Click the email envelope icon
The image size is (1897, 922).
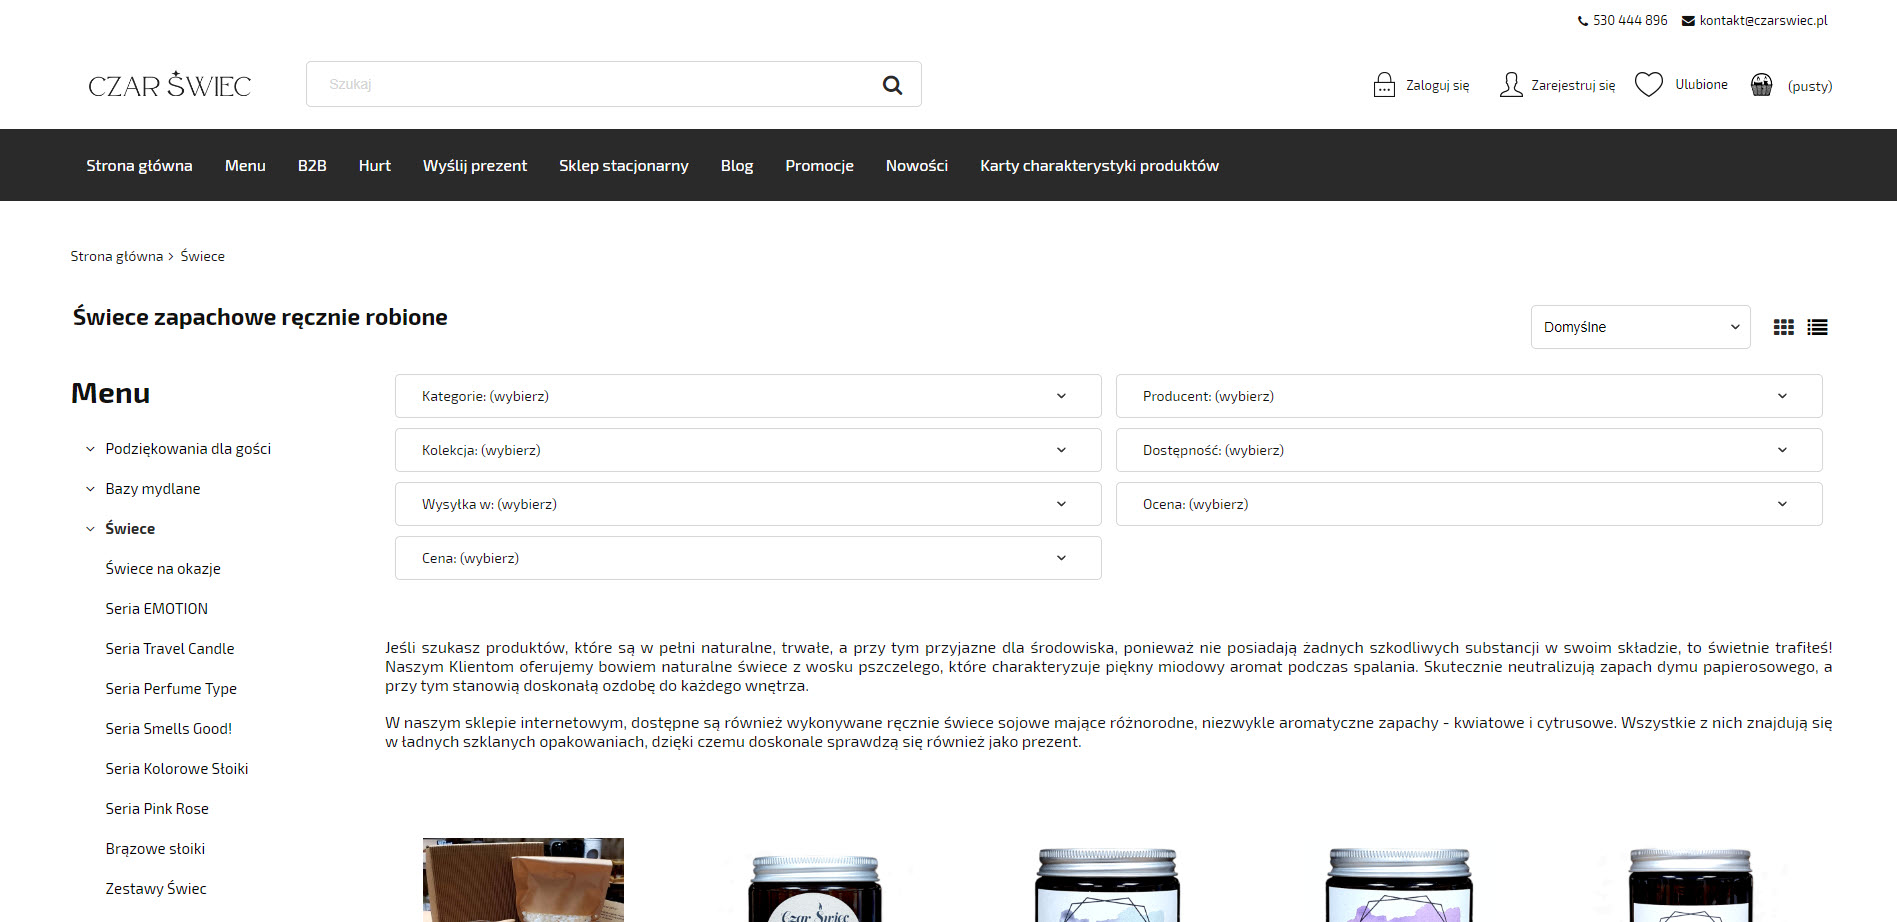pos(1688,21)
